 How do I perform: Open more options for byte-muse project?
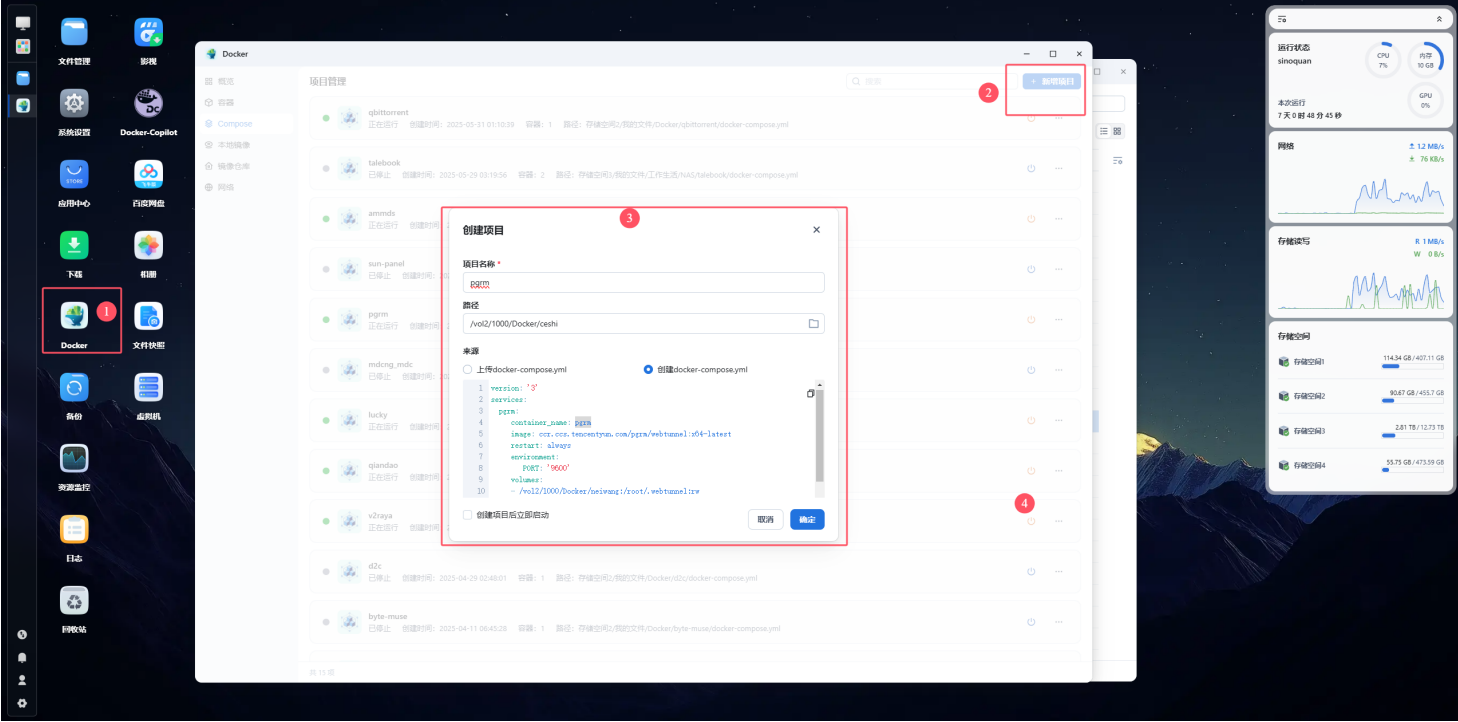(x=1058, y=622)
